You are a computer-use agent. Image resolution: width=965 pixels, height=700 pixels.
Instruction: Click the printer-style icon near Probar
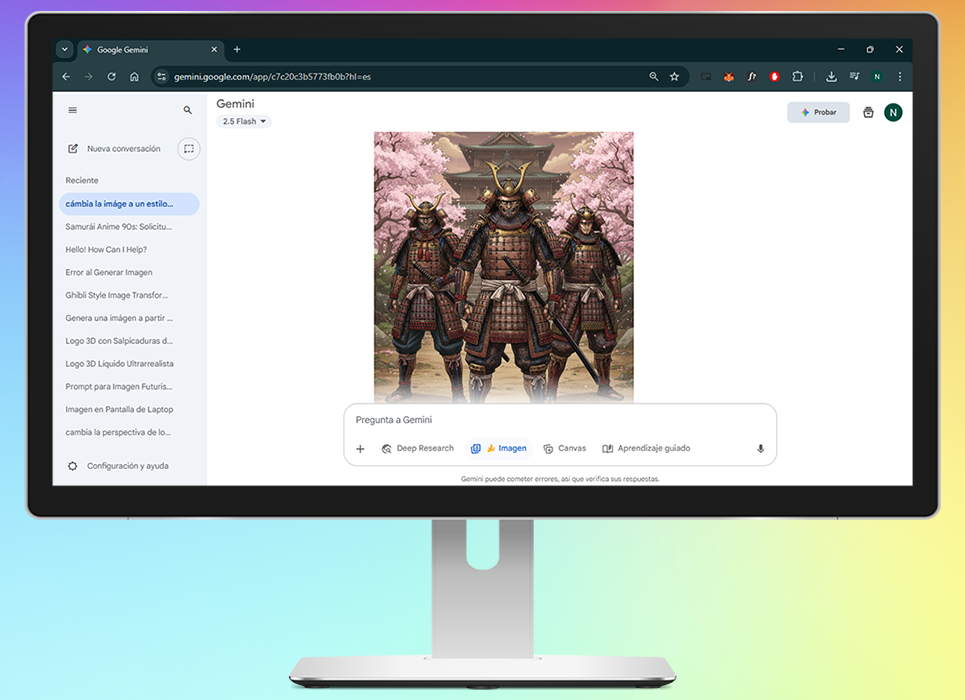click(x=867, y=112)
